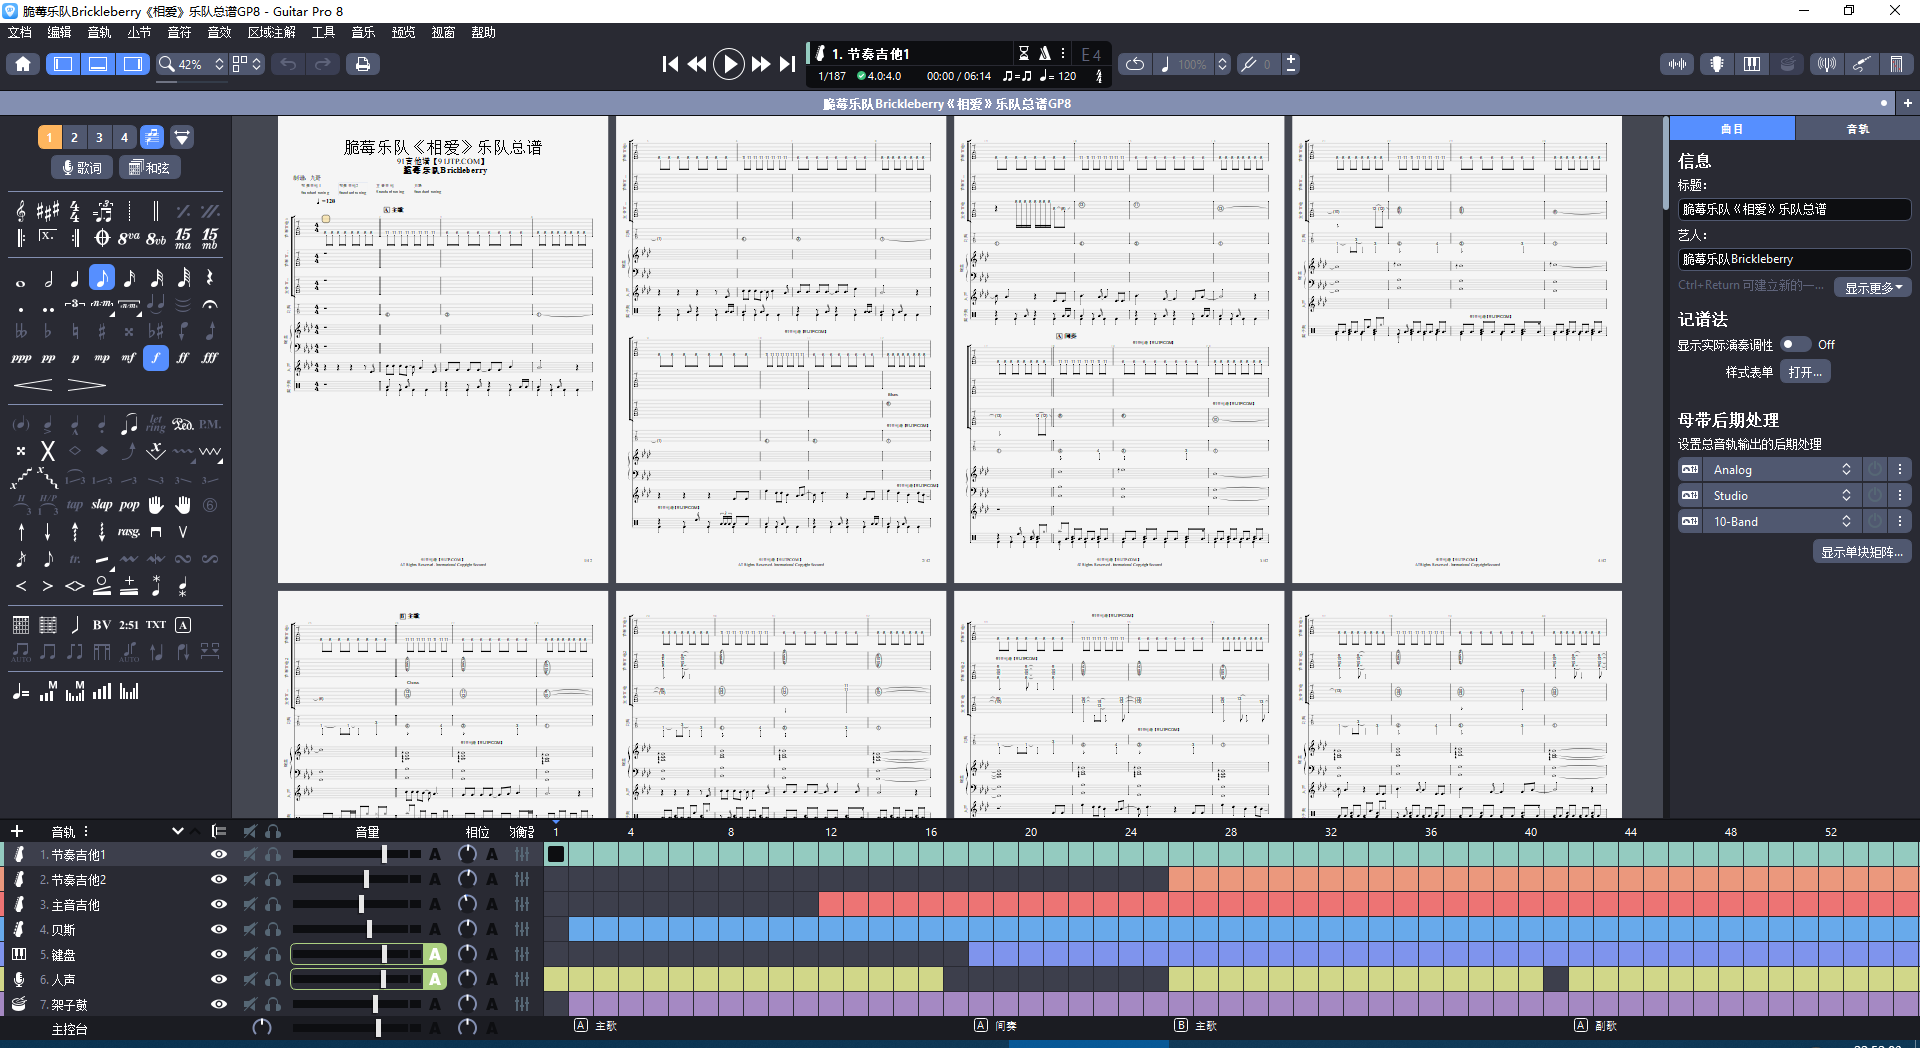Viewport: 1920px width, 1048px height.
Task: Click the metronome icon in the transport display
Action: (1044, 53)
